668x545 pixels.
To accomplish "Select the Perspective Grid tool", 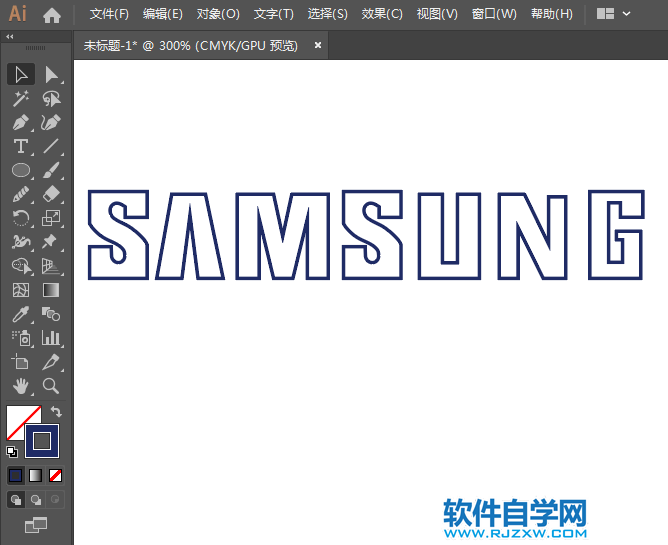I will 52,266.
